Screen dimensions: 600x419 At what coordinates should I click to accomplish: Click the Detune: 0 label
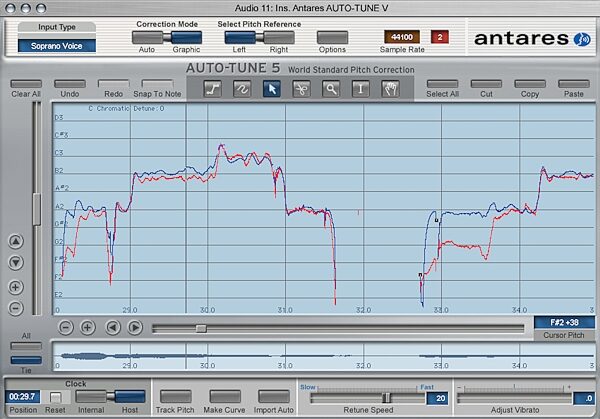point(149,109)
